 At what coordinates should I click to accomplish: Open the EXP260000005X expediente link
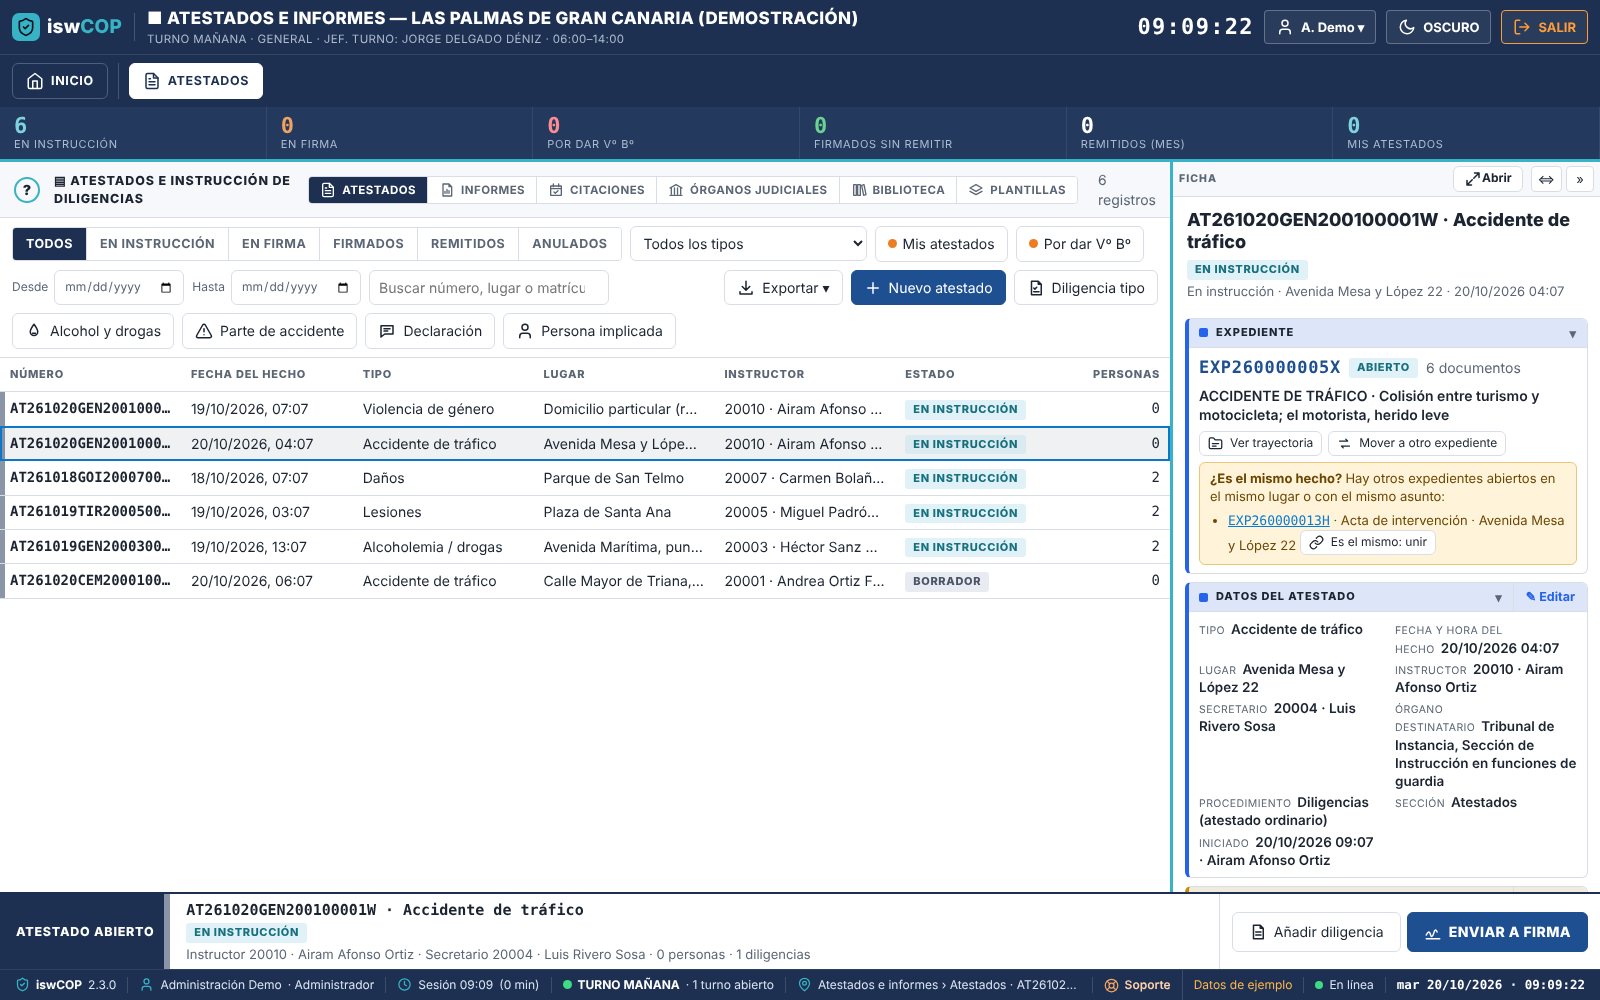click(x=1269, y=367)
